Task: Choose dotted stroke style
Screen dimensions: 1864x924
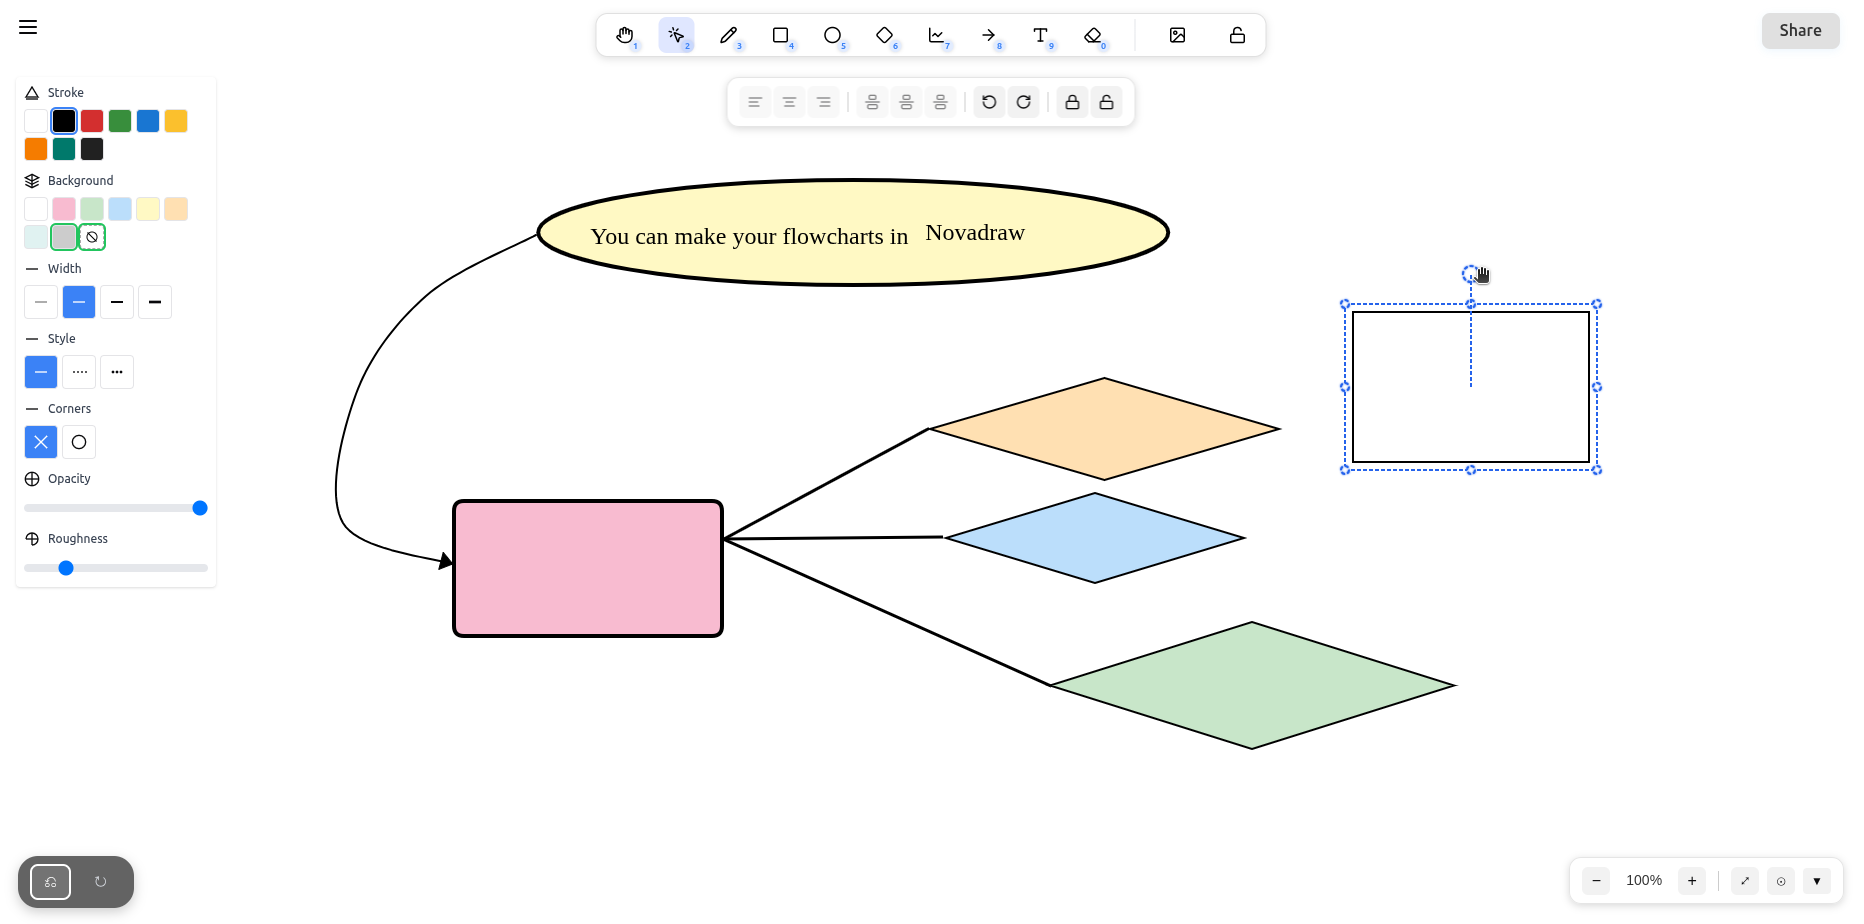Action: point(117,372)
